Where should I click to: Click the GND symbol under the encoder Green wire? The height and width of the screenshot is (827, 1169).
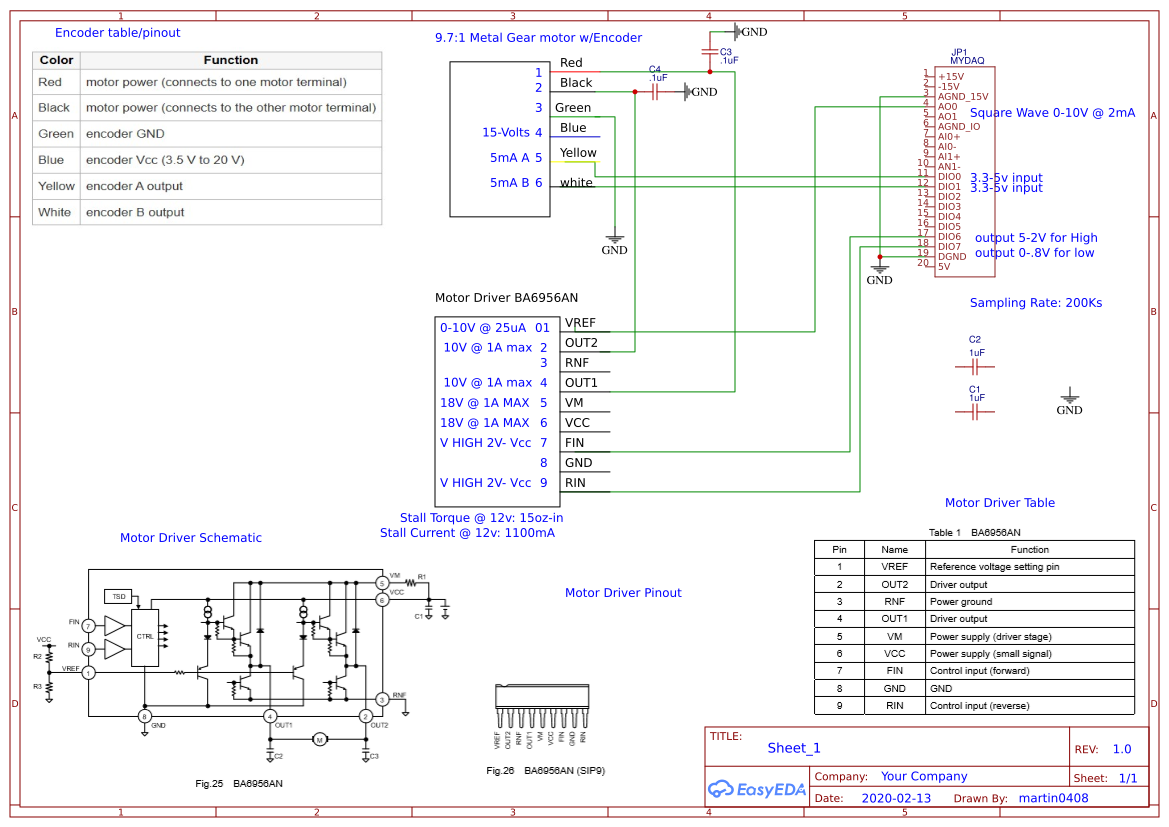pos(614,241)
